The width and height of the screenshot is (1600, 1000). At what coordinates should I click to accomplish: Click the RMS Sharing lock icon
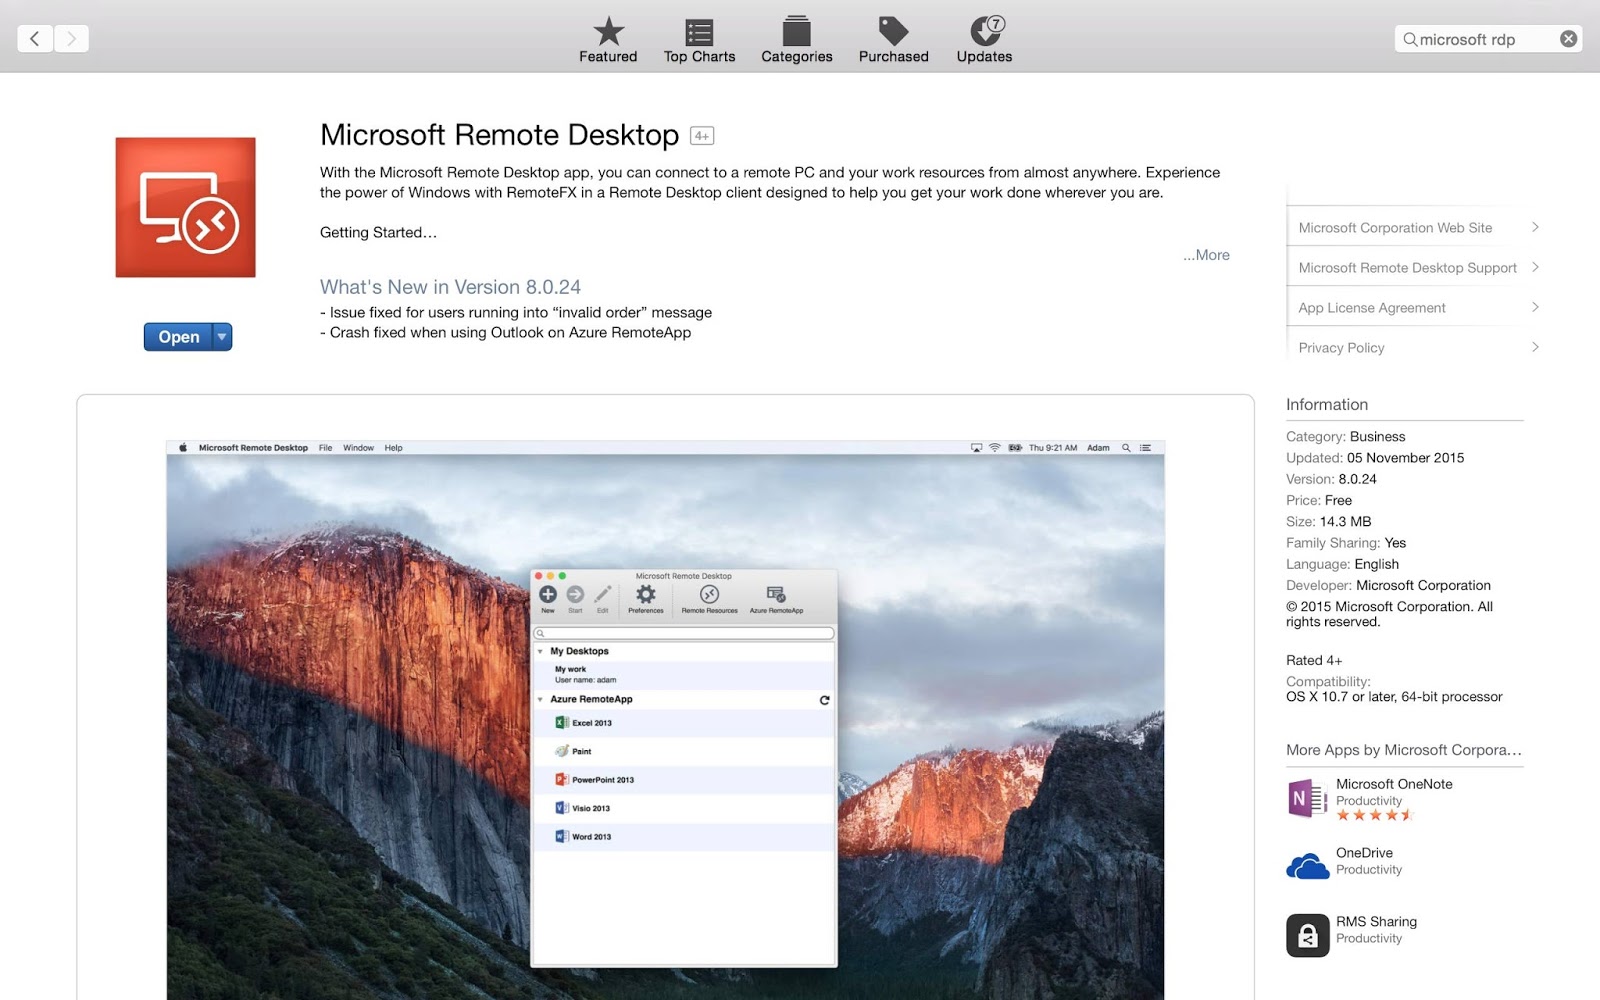(1307, 935)
